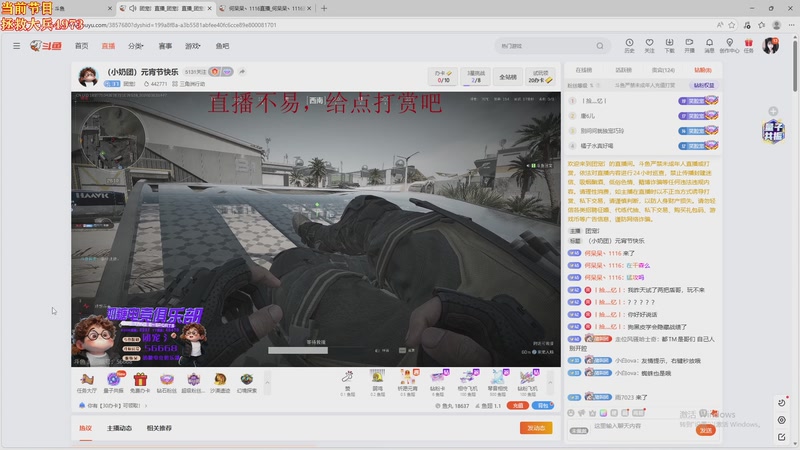Open the blue 背包 backpack button
Viewport: 800px width, 450px height.
(543, 406)
